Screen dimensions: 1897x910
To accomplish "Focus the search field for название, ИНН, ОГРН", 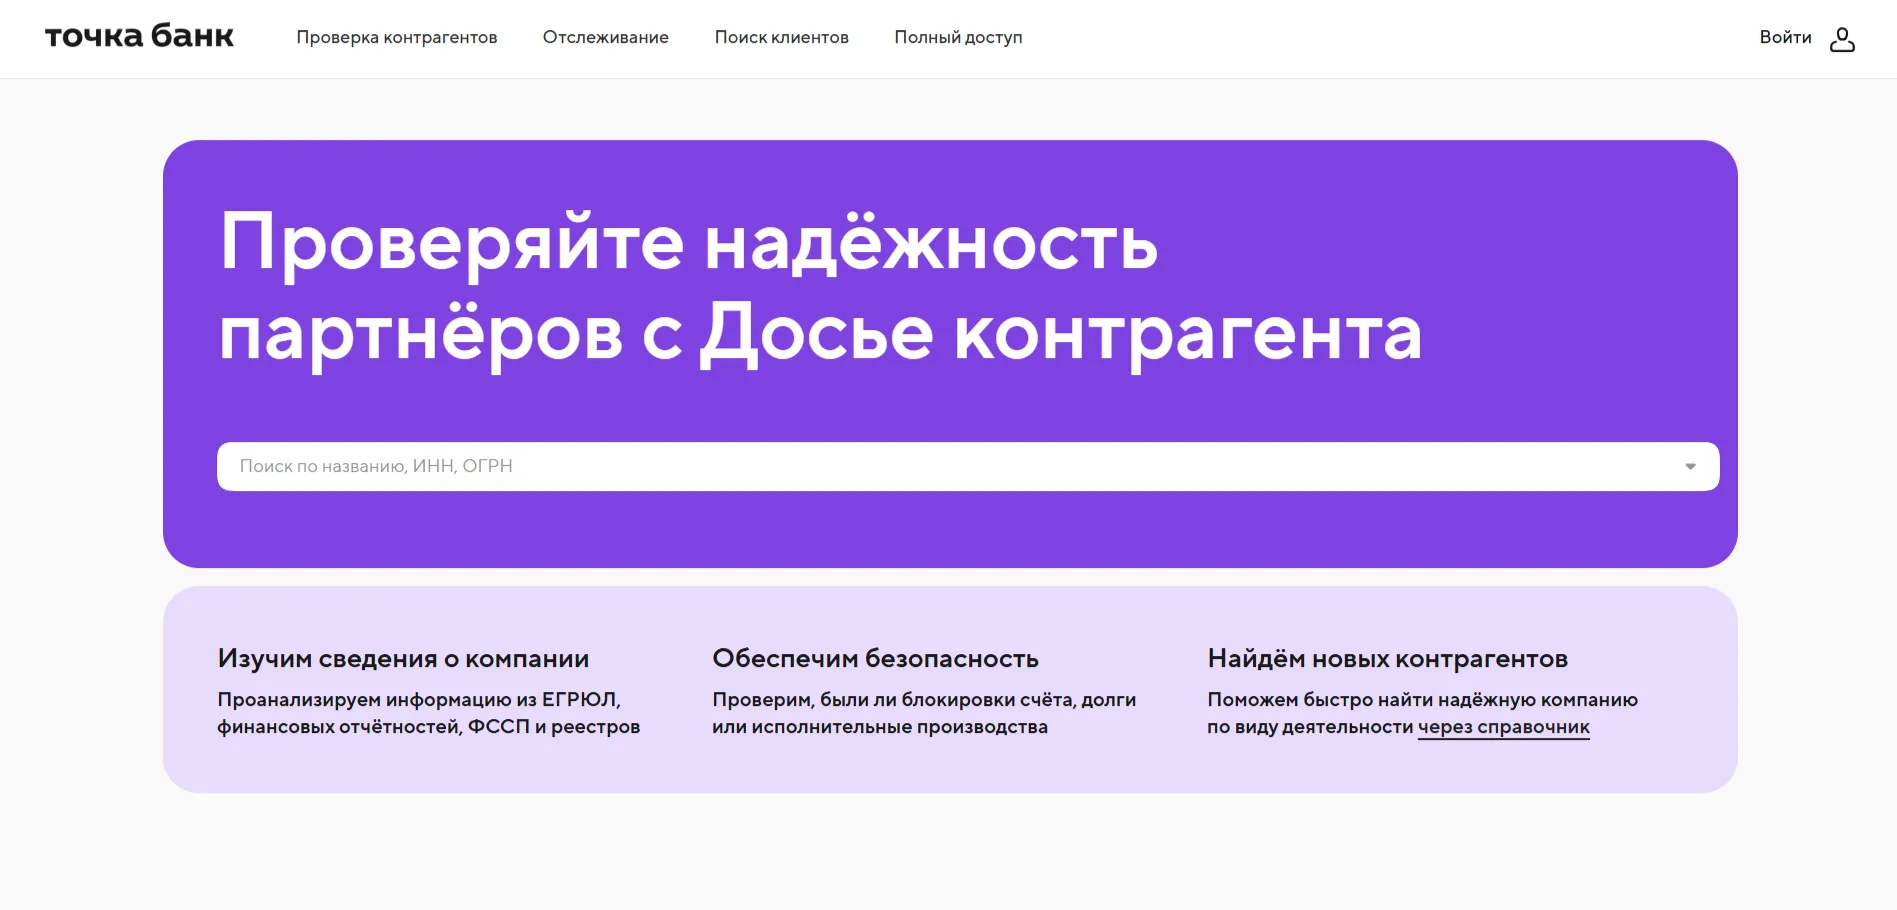I will 900,466.
